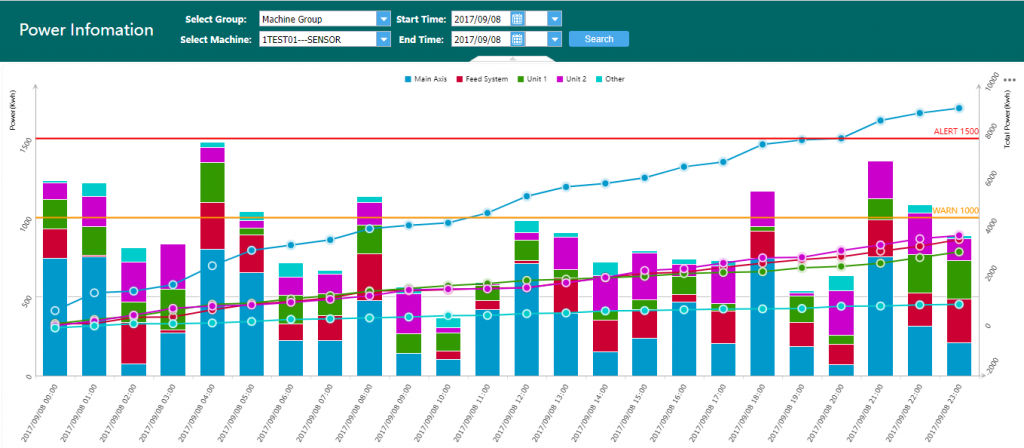Click the 04:00 bar Main Axis segment
The image size is (1024, 448).
pos(212,312)
